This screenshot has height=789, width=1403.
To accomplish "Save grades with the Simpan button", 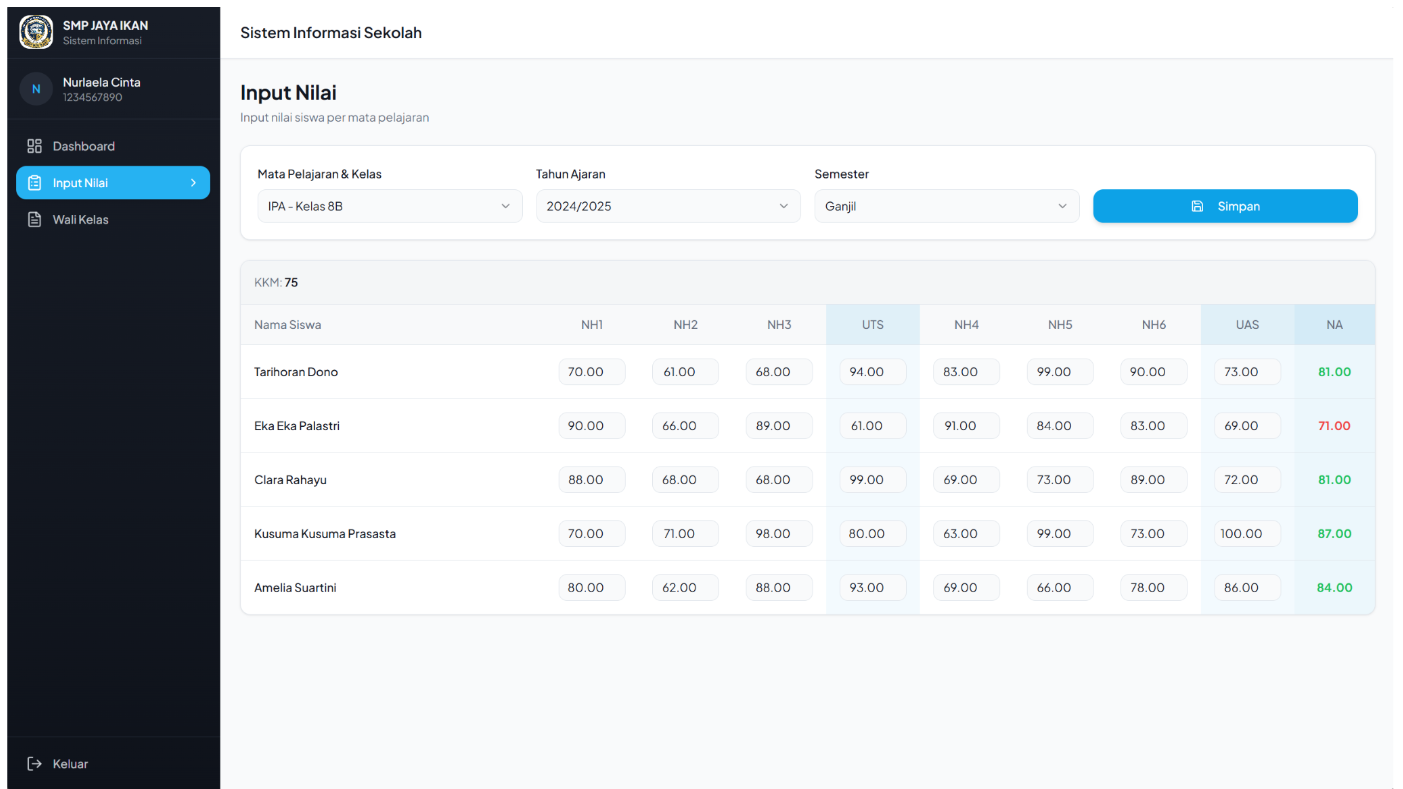I will (1225, 206).
